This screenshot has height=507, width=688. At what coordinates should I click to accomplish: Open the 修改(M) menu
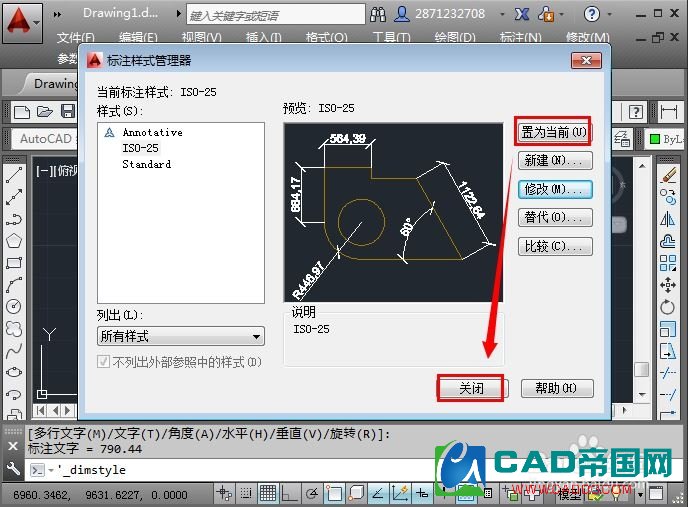point(588,37)
